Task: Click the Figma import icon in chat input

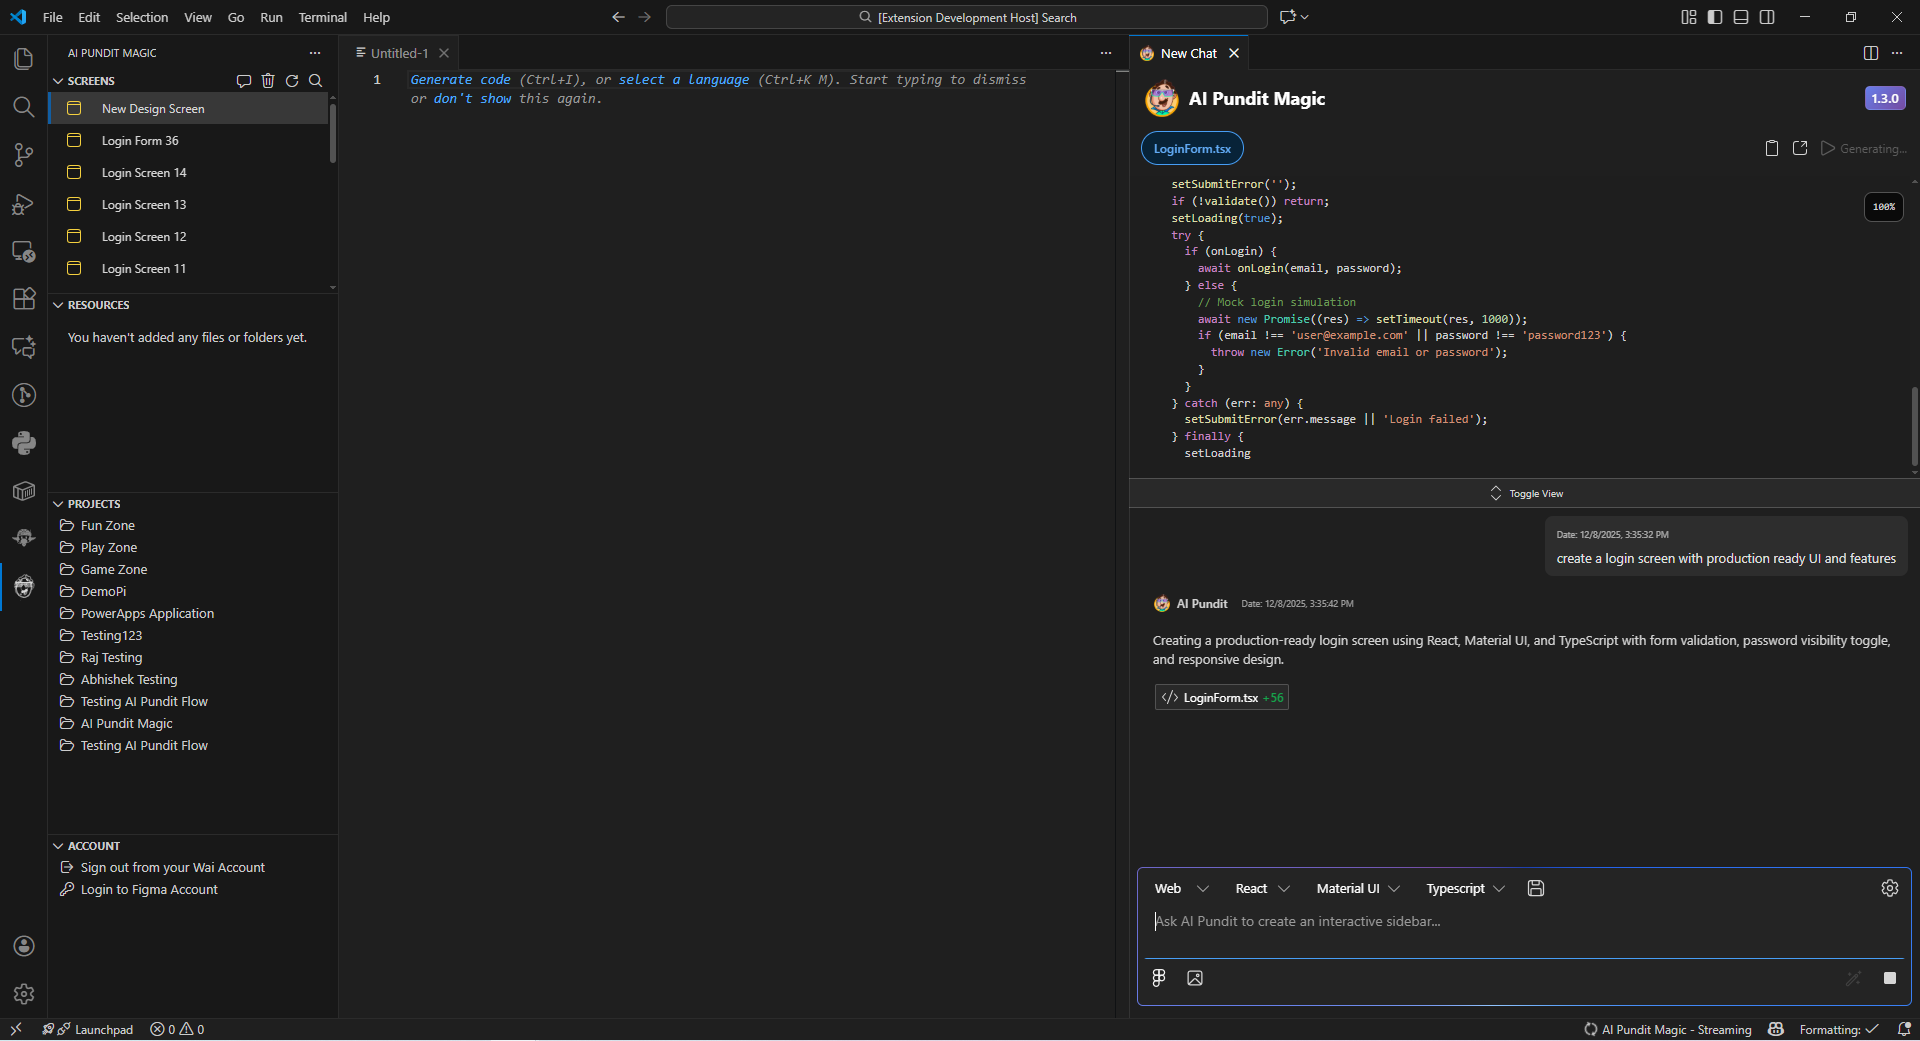Action: [x=1158, y=978]
